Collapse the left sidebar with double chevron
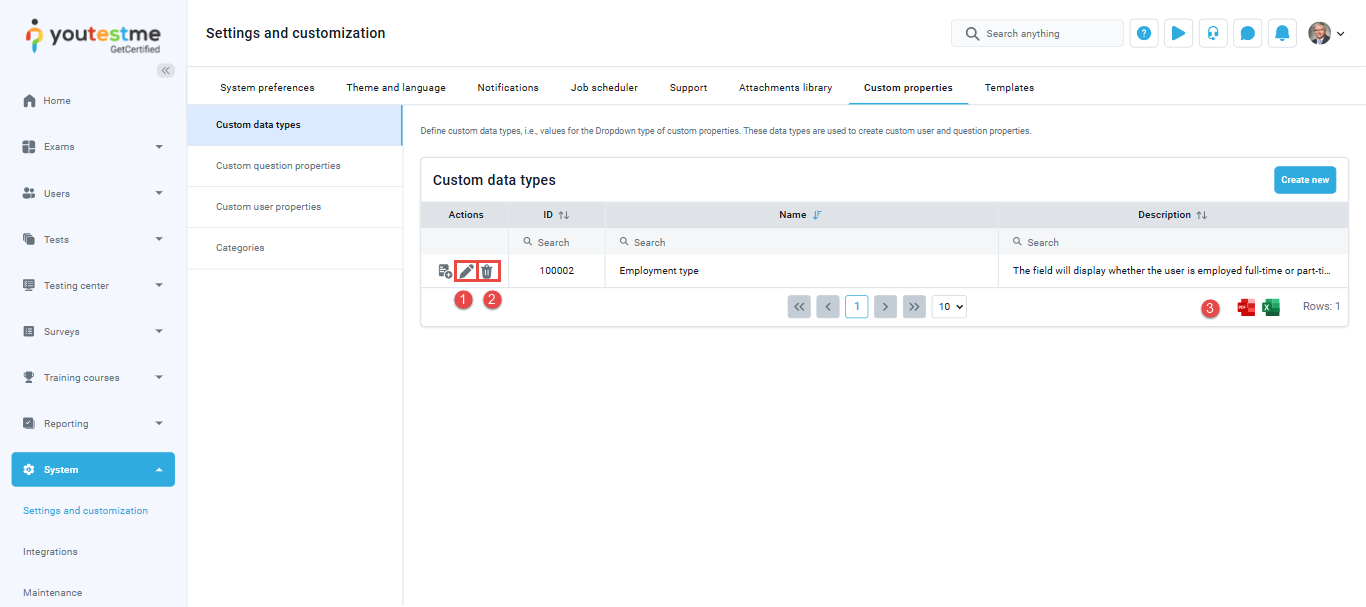 pyautogui.click(x=166, y=70)
